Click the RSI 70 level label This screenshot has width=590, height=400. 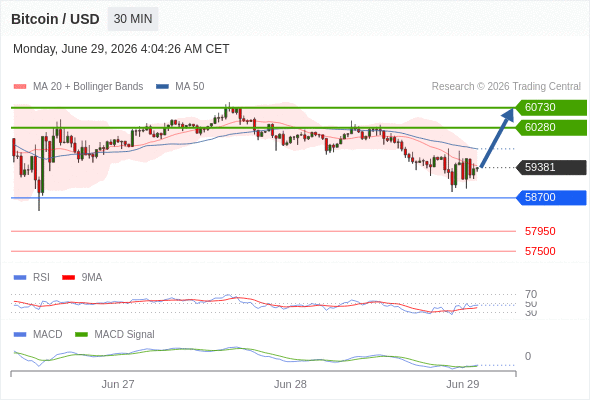click(x=531, y=294)
